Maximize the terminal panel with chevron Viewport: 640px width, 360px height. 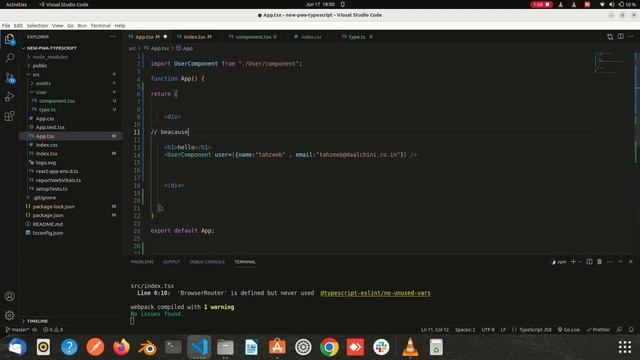(620, 262)
